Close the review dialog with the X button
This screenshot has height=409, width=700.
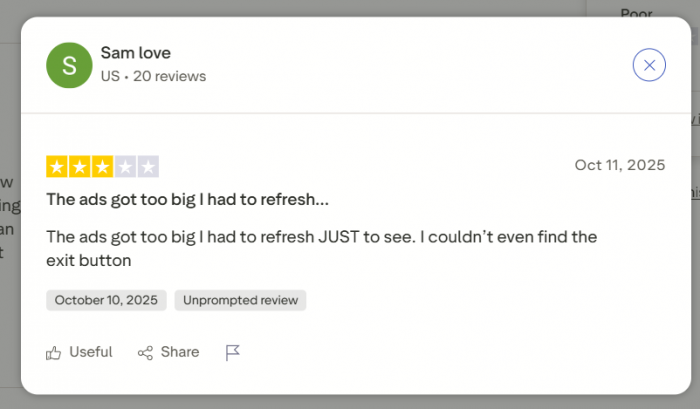point(649,66)
